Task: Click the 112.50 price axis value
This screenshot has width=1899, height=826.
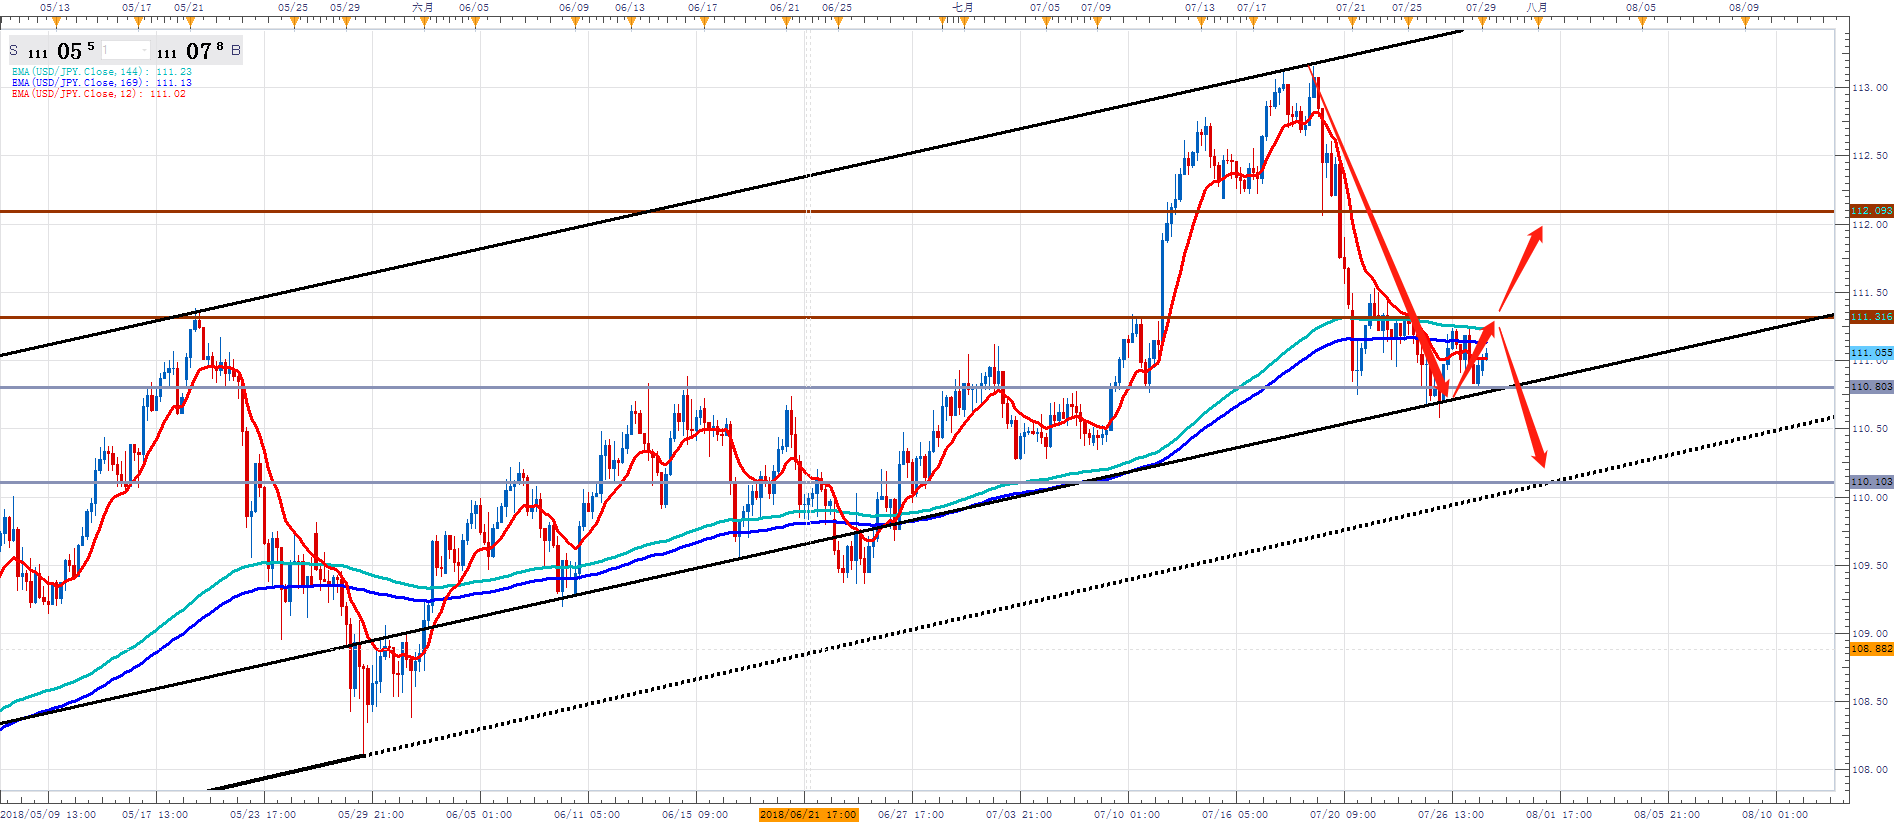Action: pos(1870,156)
